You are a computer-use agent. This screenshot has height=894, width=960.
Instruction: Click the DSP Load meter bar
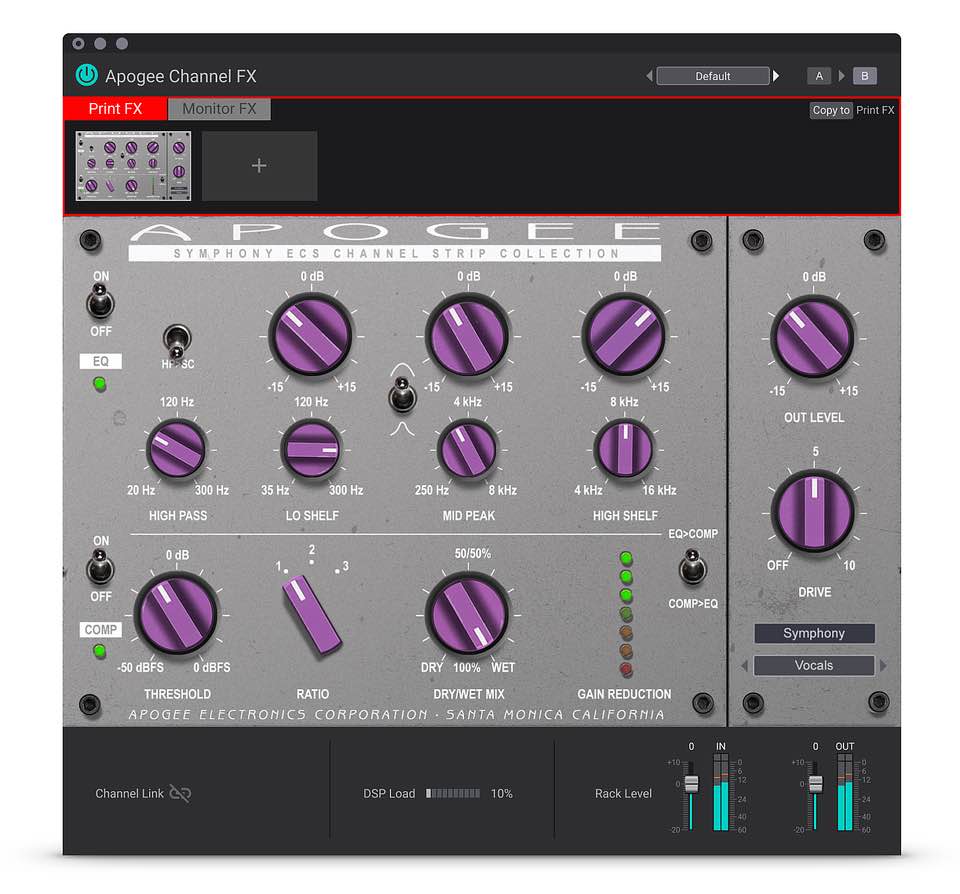point(453,794)
